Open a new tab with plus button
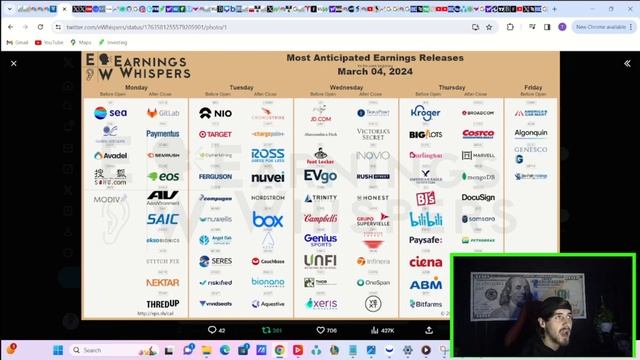 tap(554, 9)
